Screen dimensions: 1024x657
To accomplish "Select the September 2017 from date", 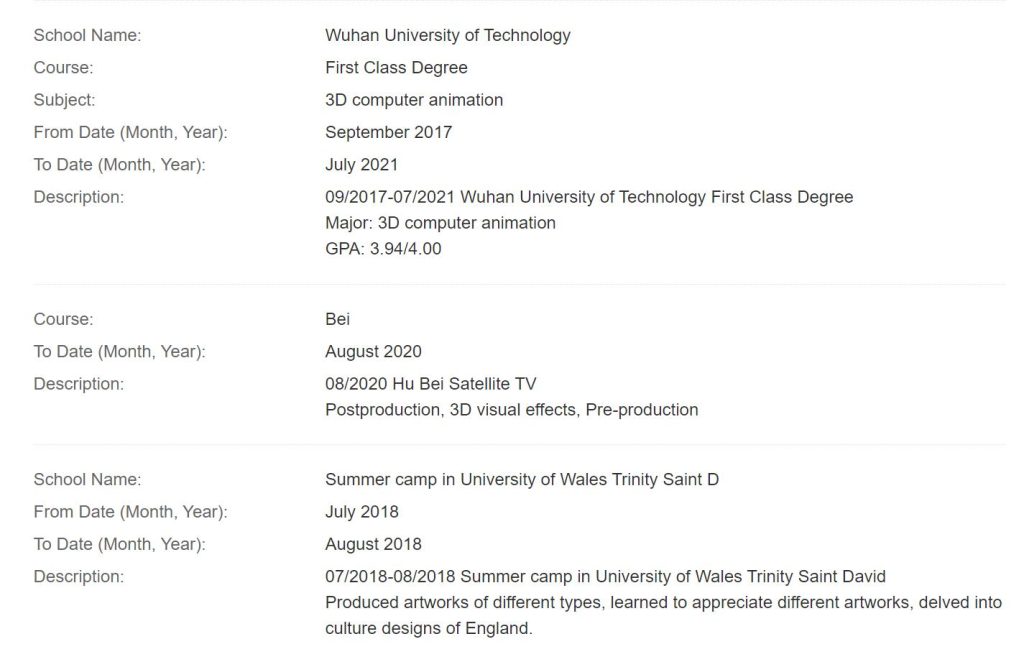I will click(389, 133).
